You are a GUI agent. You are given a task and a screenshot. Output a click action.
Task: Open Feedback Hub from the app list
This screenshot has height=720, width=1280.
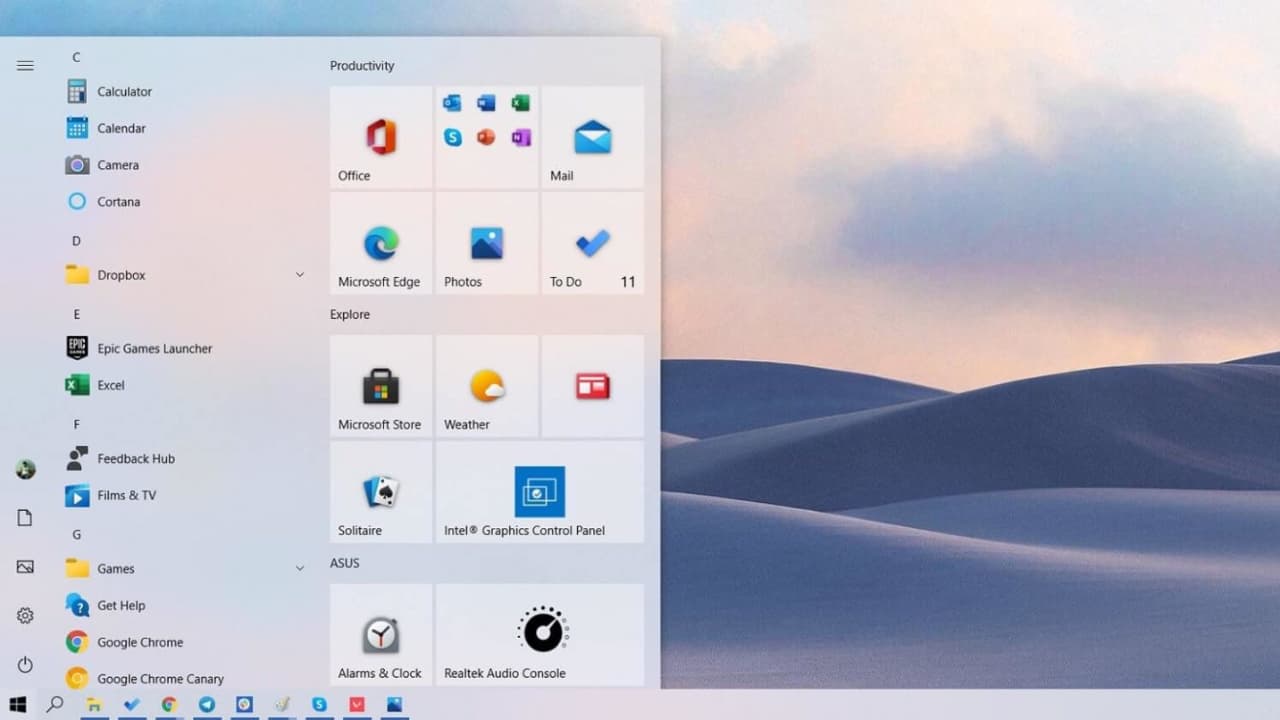[x=185, y=459]
